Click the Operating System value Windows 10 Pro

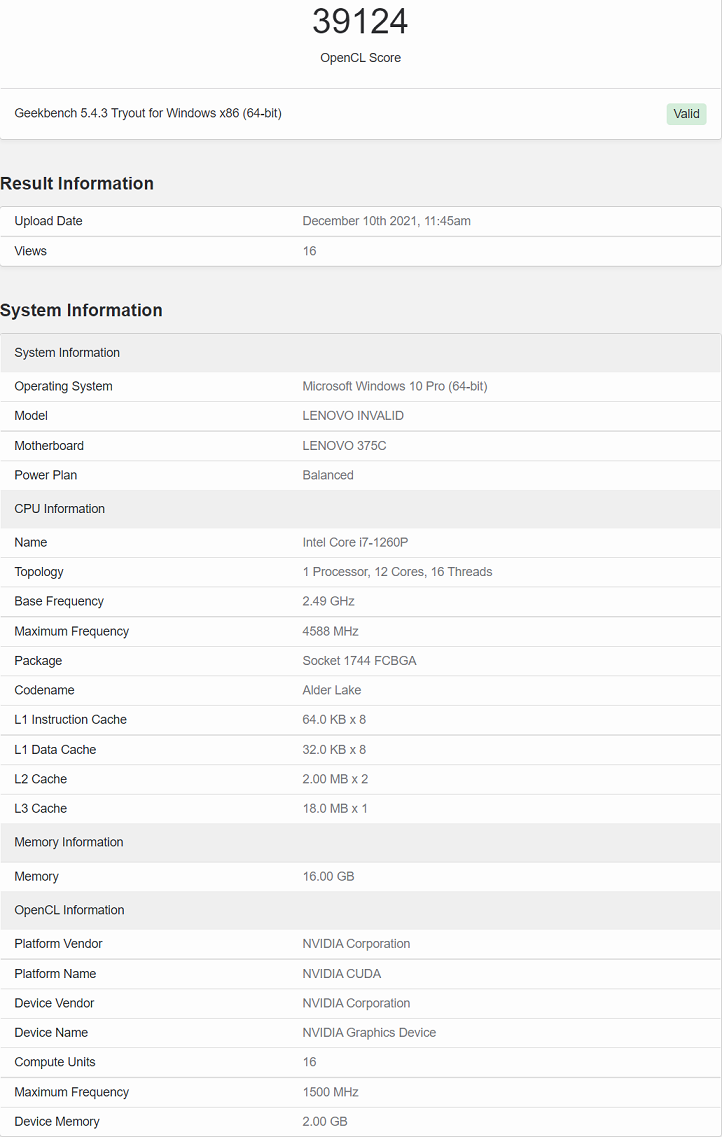click(395, 386)
